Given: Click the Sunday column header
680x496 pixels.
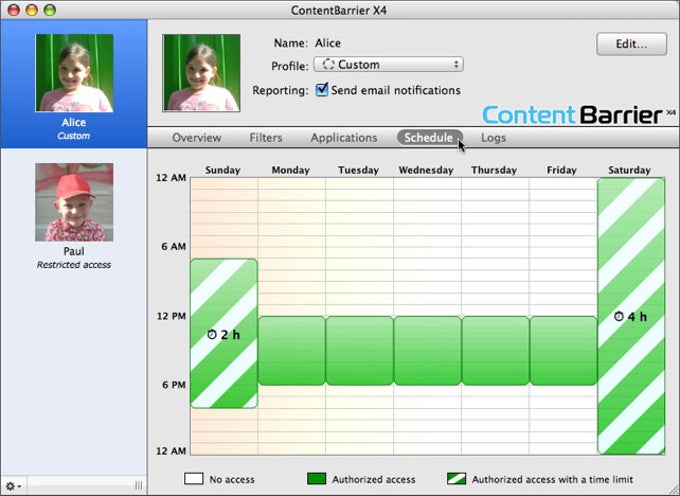Looking at the screenshot, I should coord(223,170).
